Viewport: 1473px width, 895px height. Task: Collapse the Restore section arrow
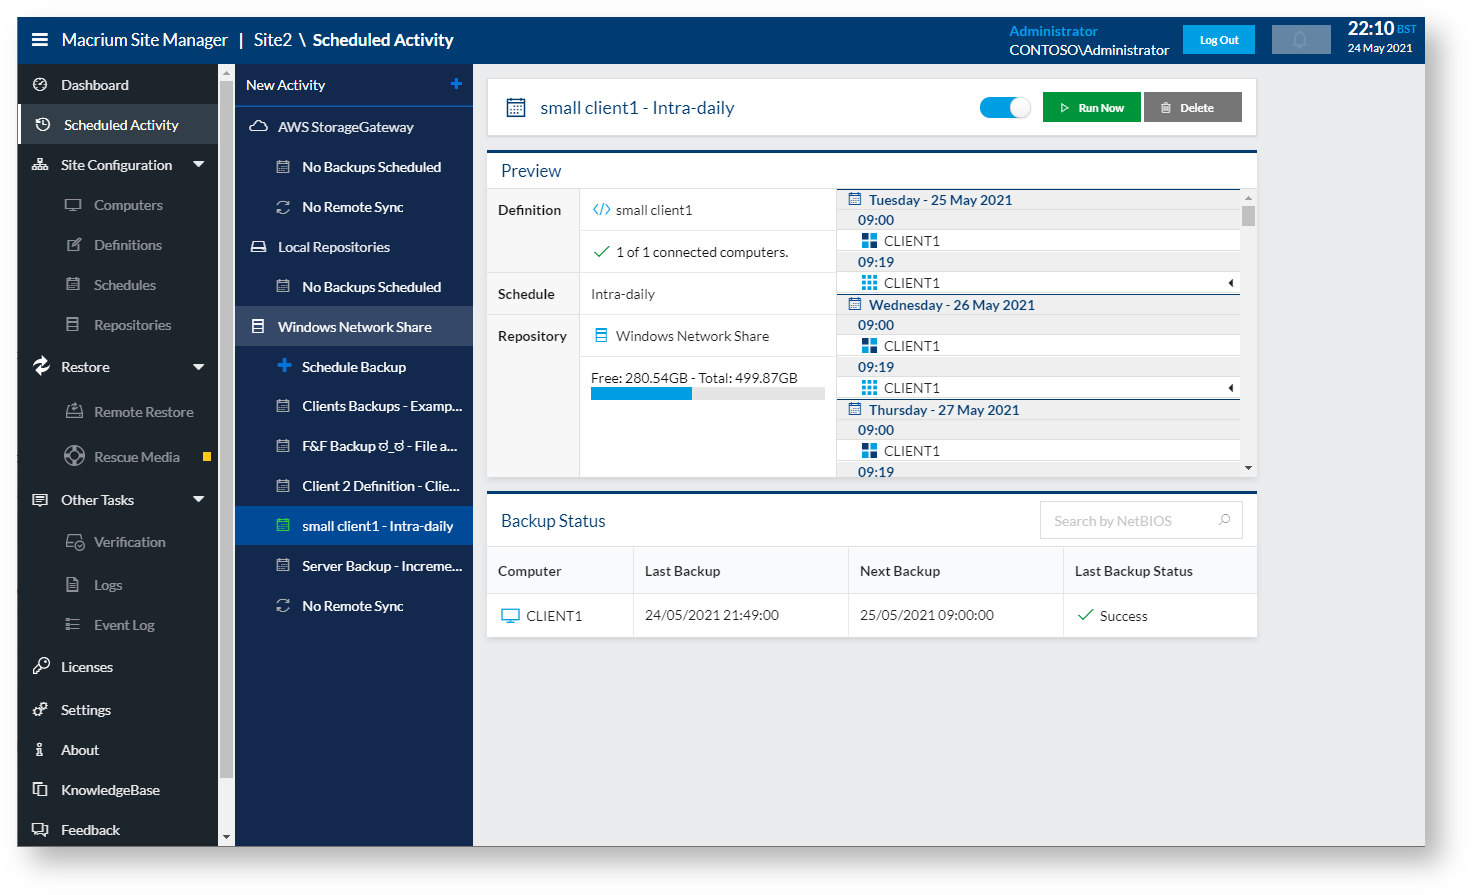pos(198,367)
